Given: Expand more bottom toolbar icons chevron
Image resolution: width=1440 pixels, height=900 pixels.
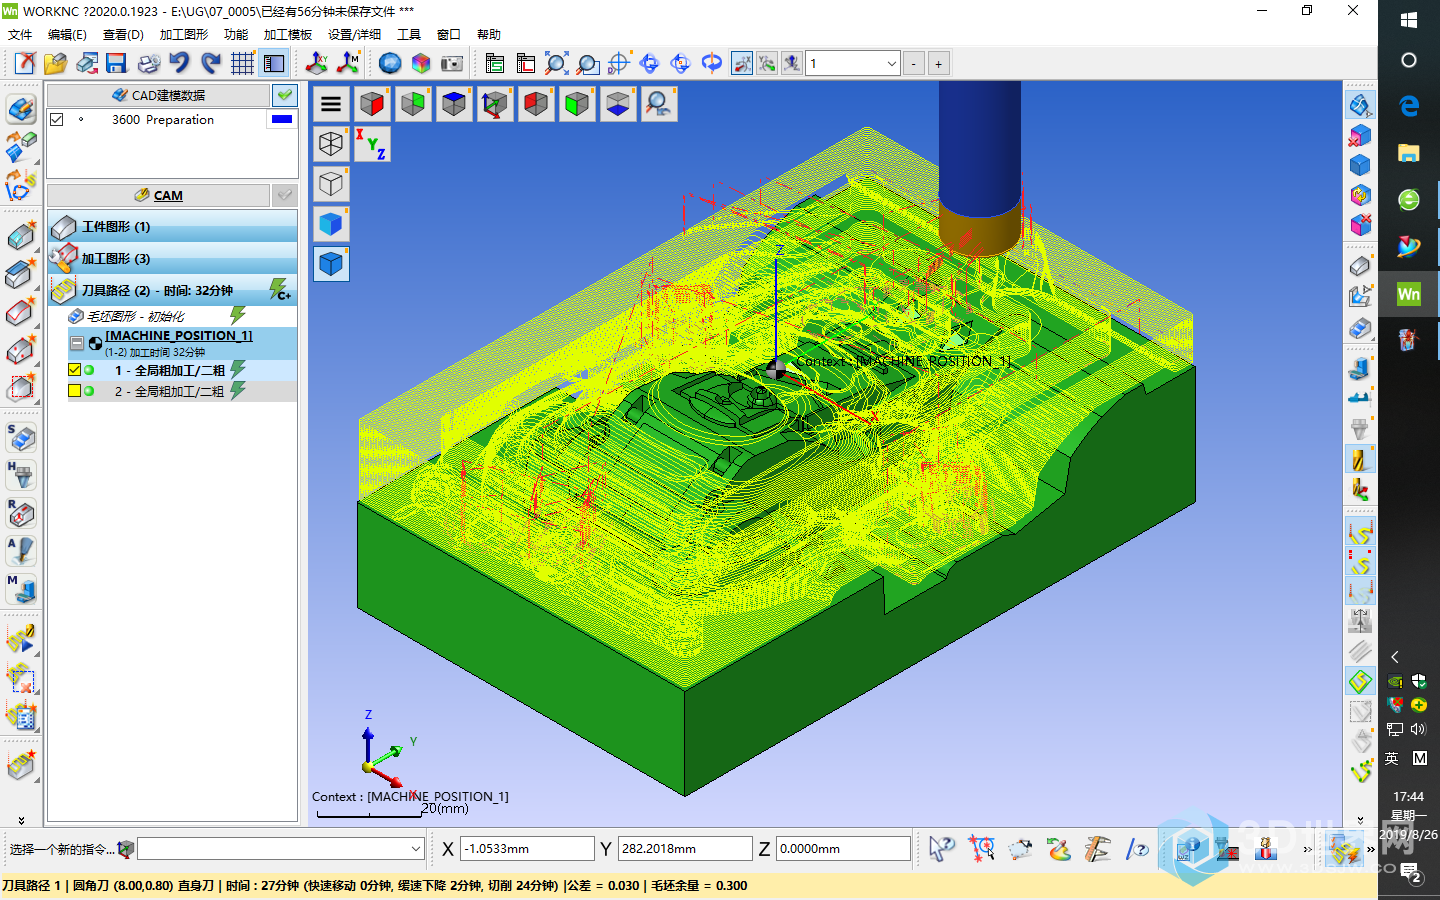Looking at the screenshot, I should [x=1308, y=850].
